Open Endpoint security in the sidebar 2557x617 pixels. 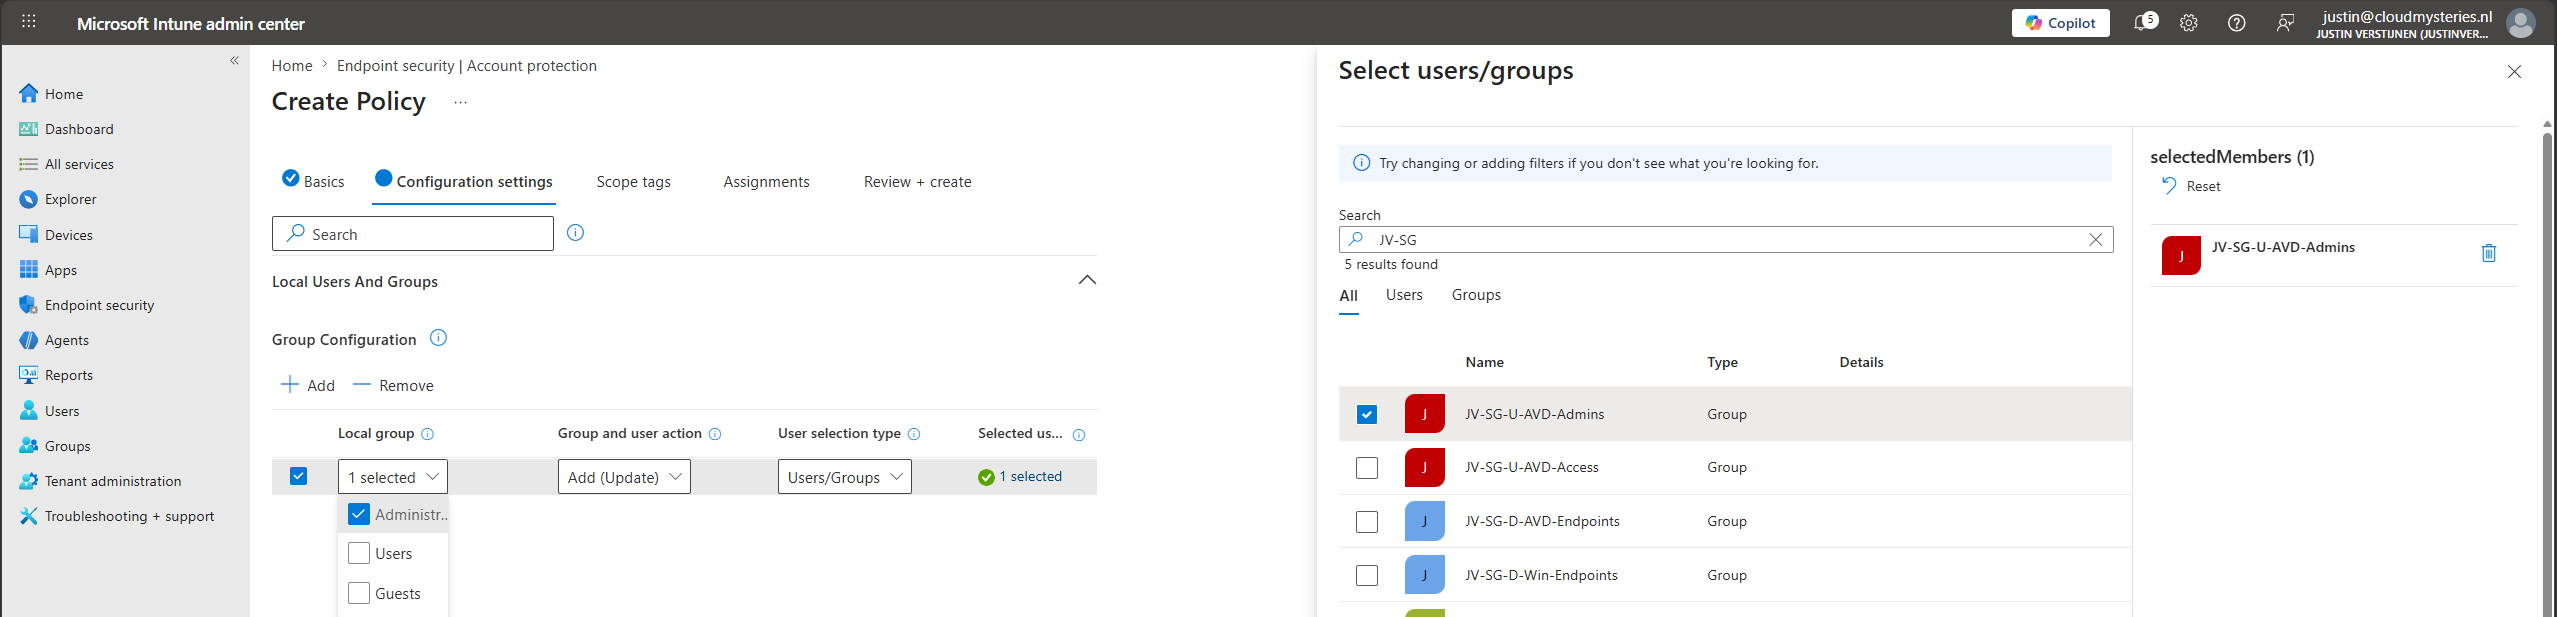99,305
